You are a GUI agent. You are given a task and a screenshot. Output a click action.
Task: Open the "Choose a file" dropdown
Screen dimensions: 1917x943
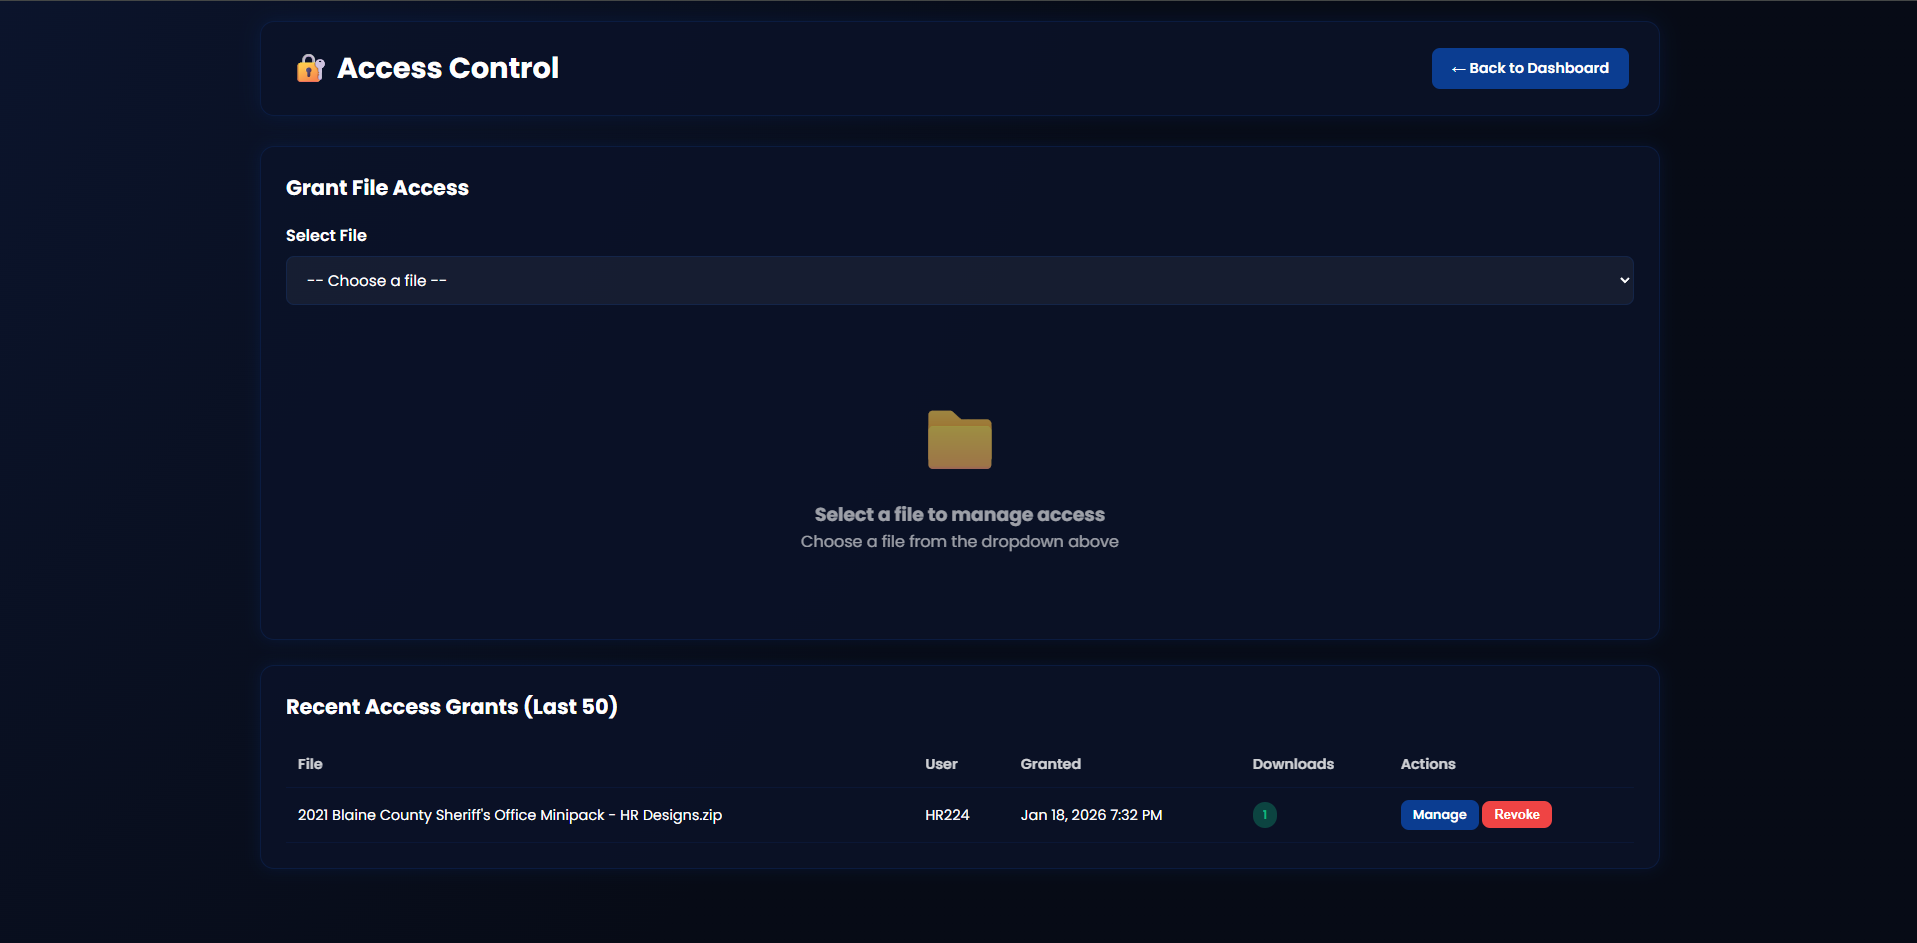pyautogui.click(x=958, y=281)
